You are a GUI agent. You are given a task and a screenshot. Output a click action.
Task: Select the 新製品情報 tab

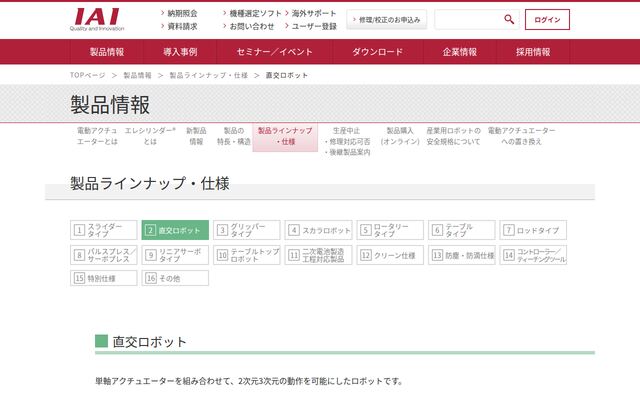click(x=196, y=136)
